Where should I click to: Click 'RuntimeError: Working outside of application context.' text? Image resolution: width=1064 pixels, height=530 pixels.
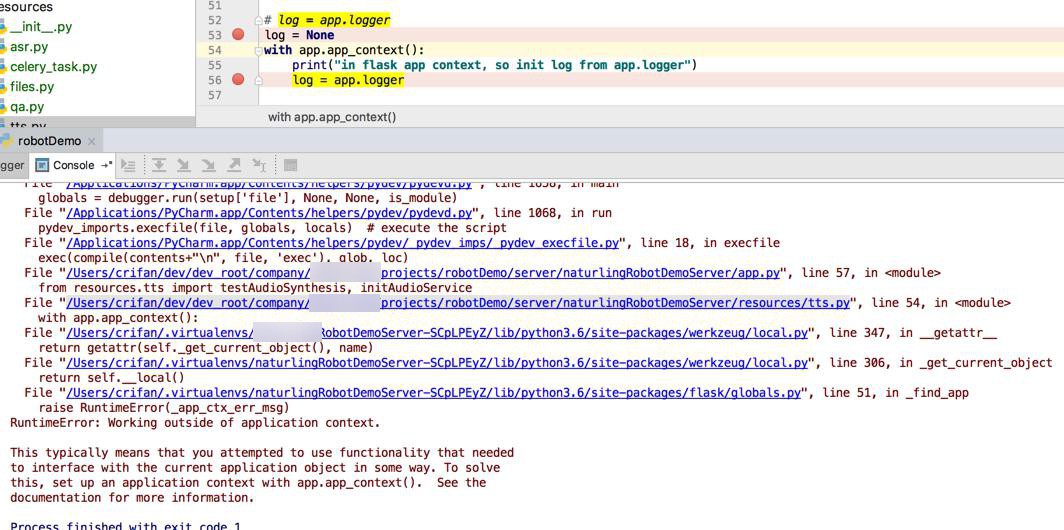tap(195, 423)
